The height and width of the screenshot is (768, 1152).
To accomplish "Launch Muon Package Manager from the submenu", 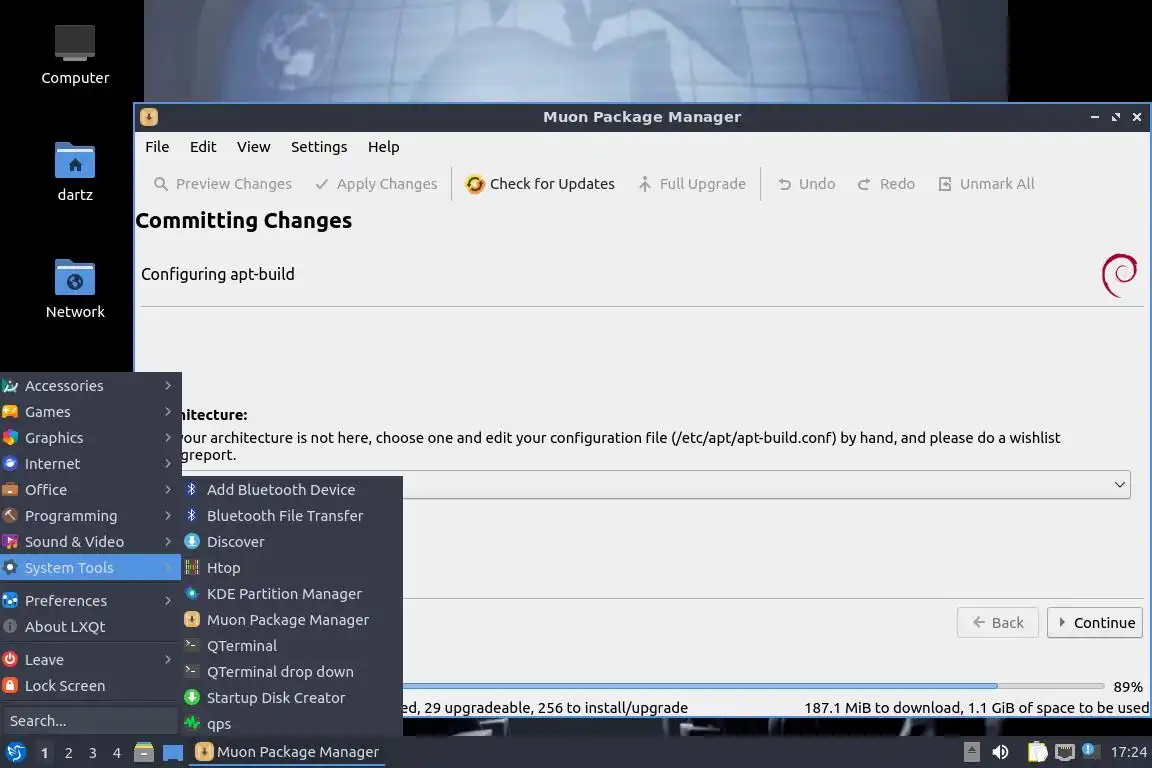I will click(x=292, y=620).
